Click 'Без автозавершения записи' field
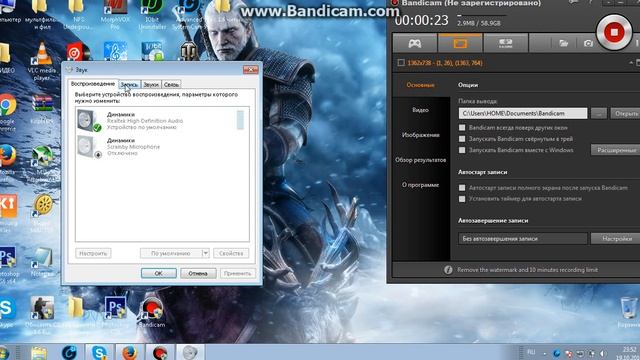640x360 pixels. tap(523, 238)
